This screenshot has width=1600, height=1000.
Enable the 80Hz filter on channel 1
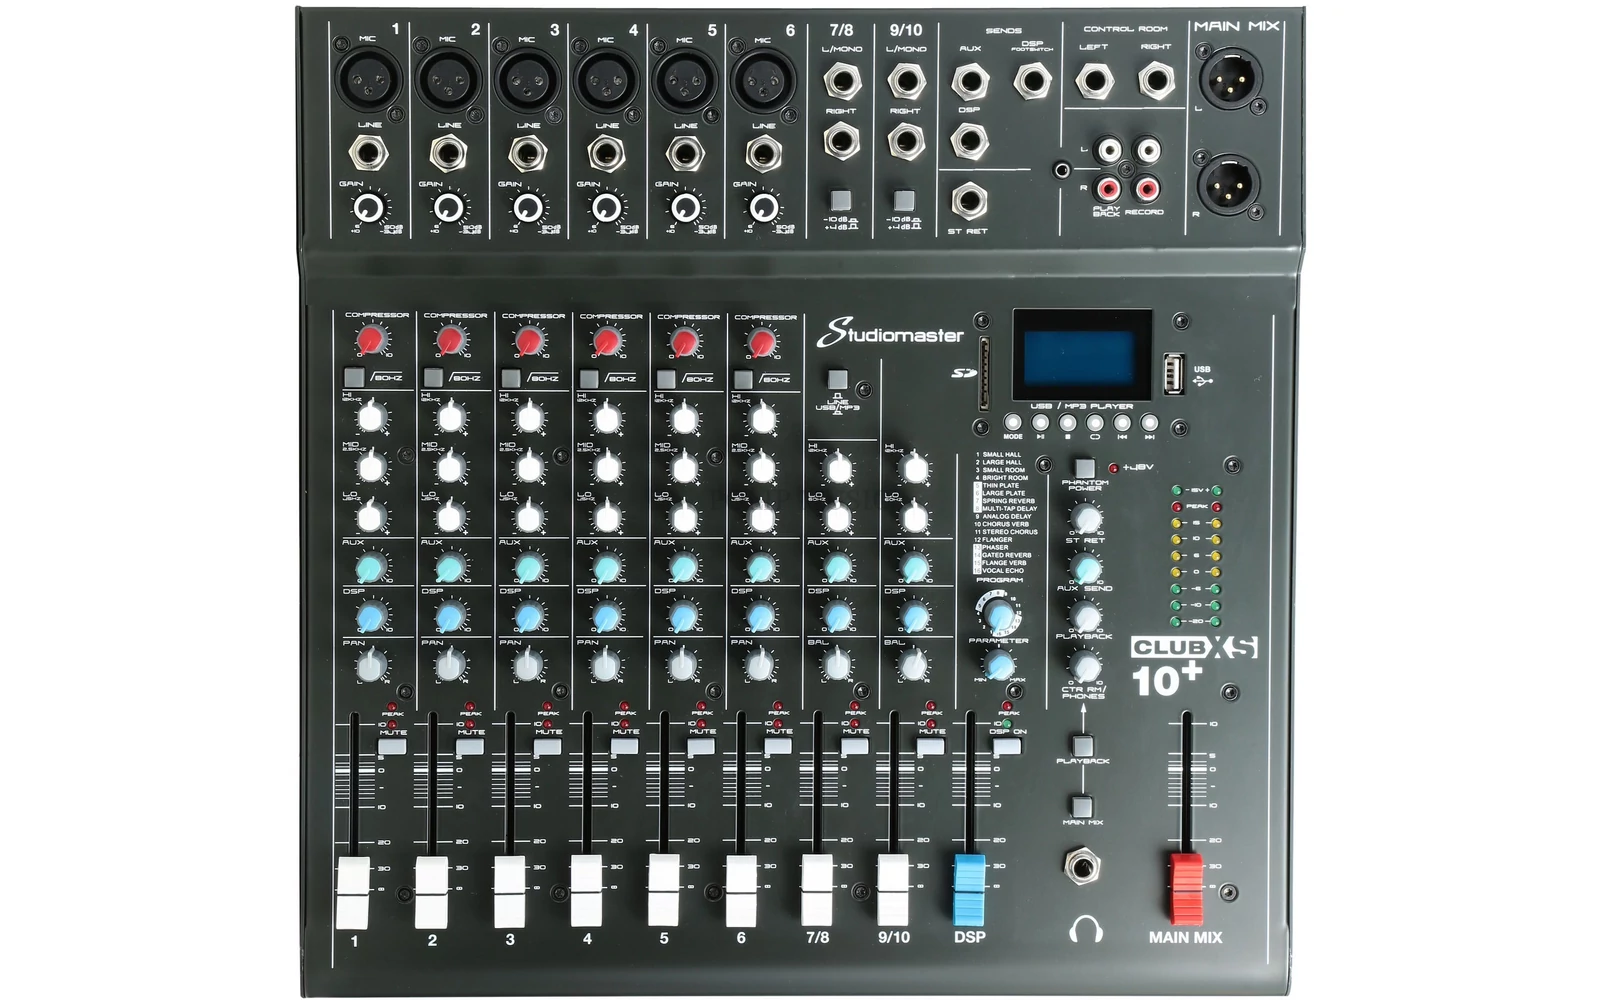pyautogui.click(x=354, y=377)
